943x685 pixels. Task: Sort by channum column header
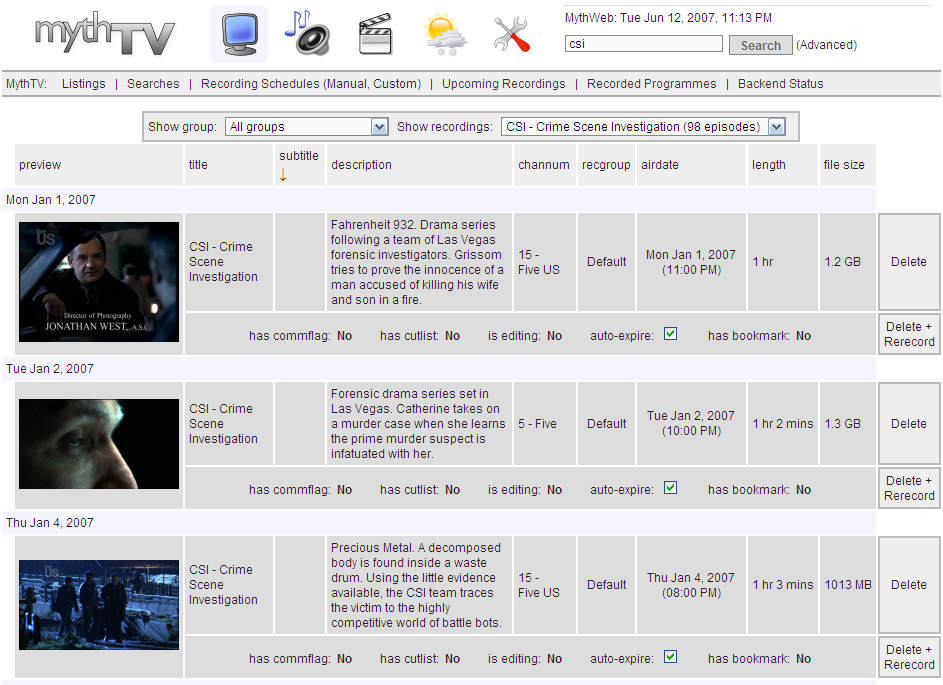(544, 165)
